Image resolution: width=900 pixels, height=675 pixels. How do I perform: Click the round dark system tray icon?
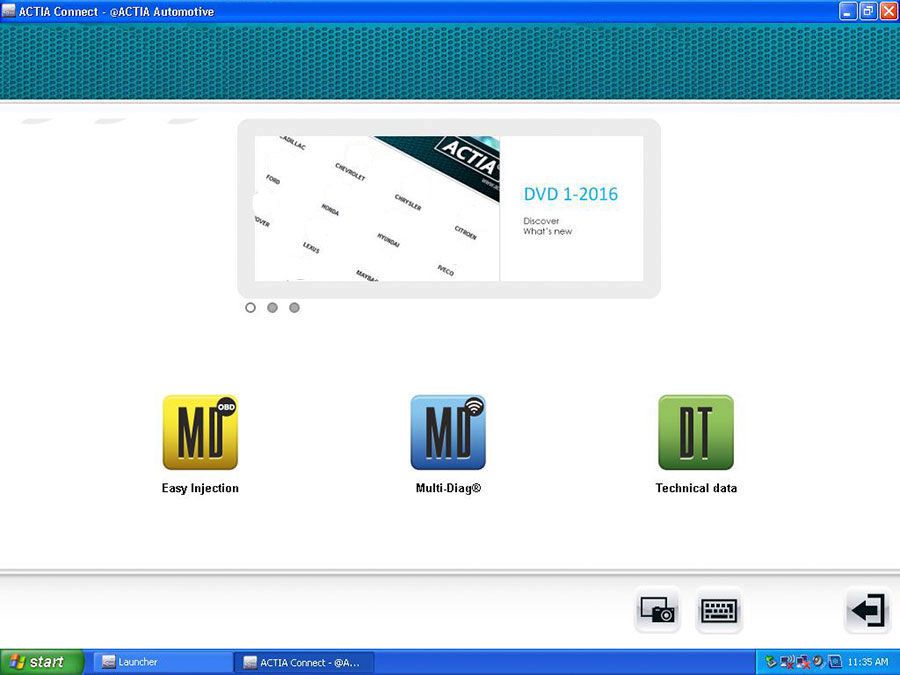point(818,662)
